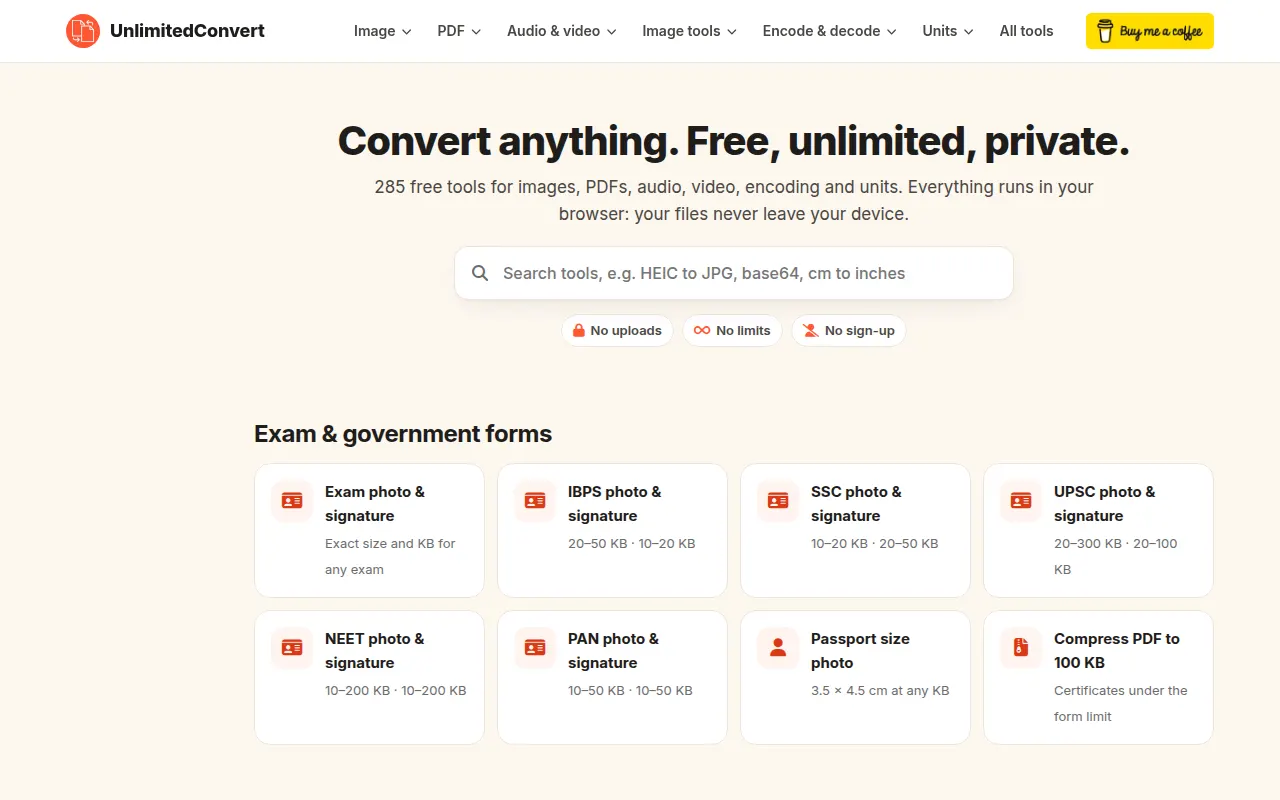Click the Exam & government forms heading
Screen dimensions: 1280x800
coord(403,434)
